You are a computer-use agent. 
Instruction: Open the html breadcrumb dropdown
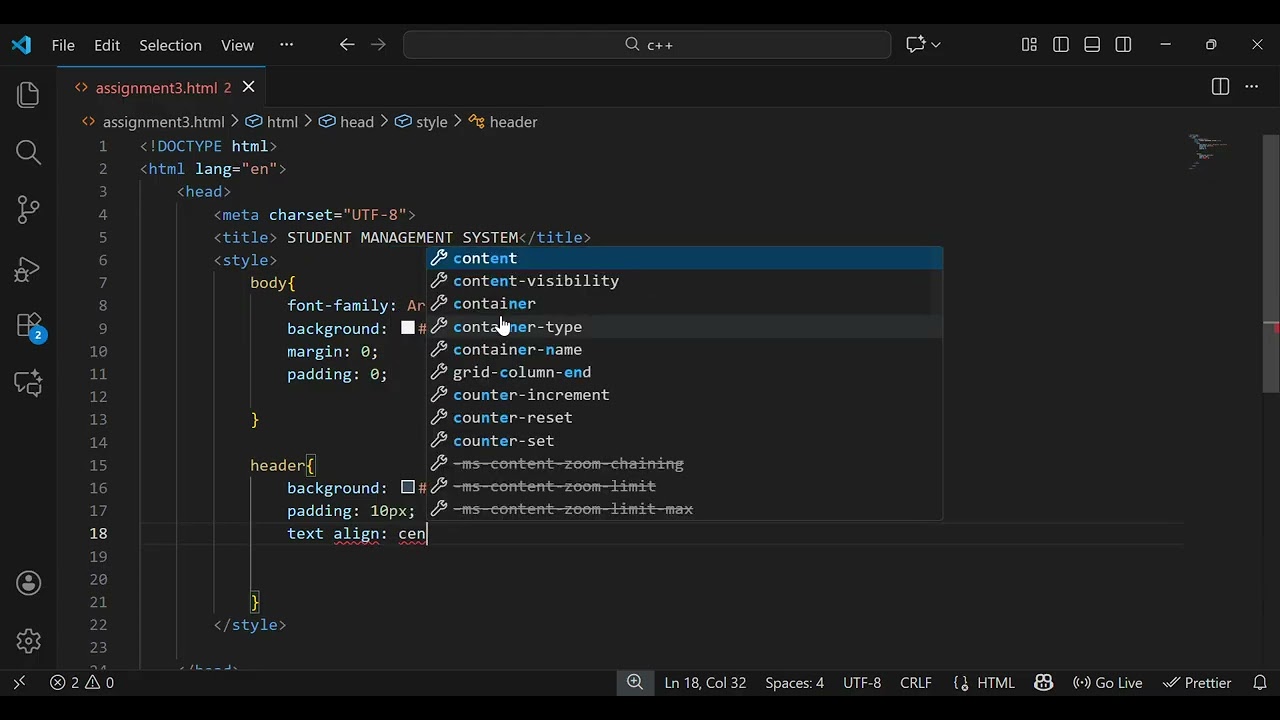272,122
